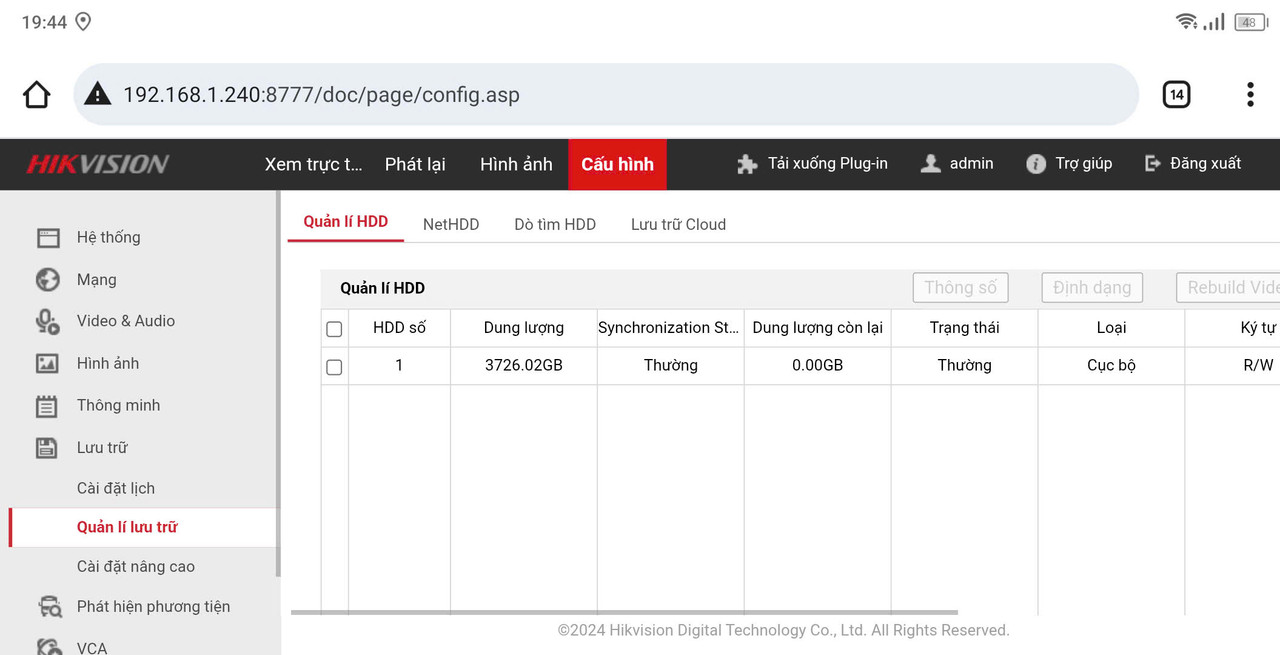Click the Dung lượng column header

pyautogui.click(x=523, y=328)
